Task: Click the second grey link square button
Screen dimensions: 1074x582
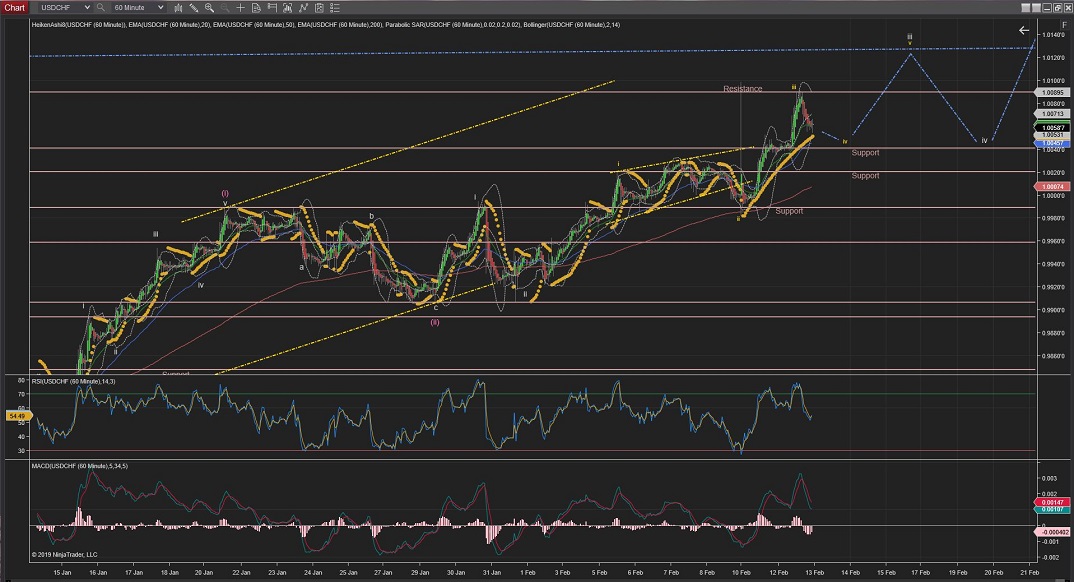Action: (1036, 8)
